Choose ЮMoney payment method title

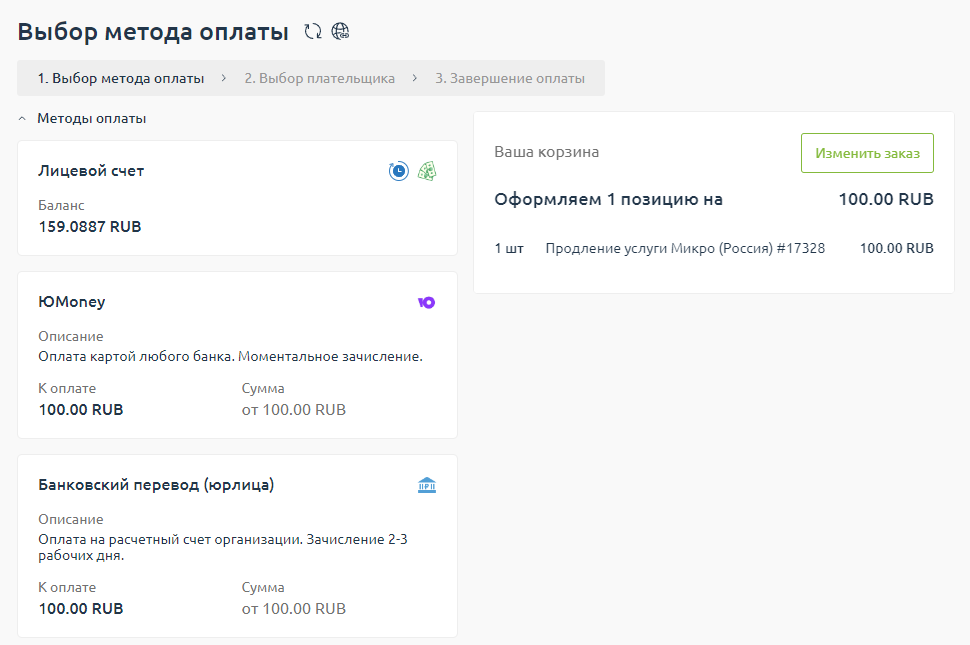click(71, 302)
